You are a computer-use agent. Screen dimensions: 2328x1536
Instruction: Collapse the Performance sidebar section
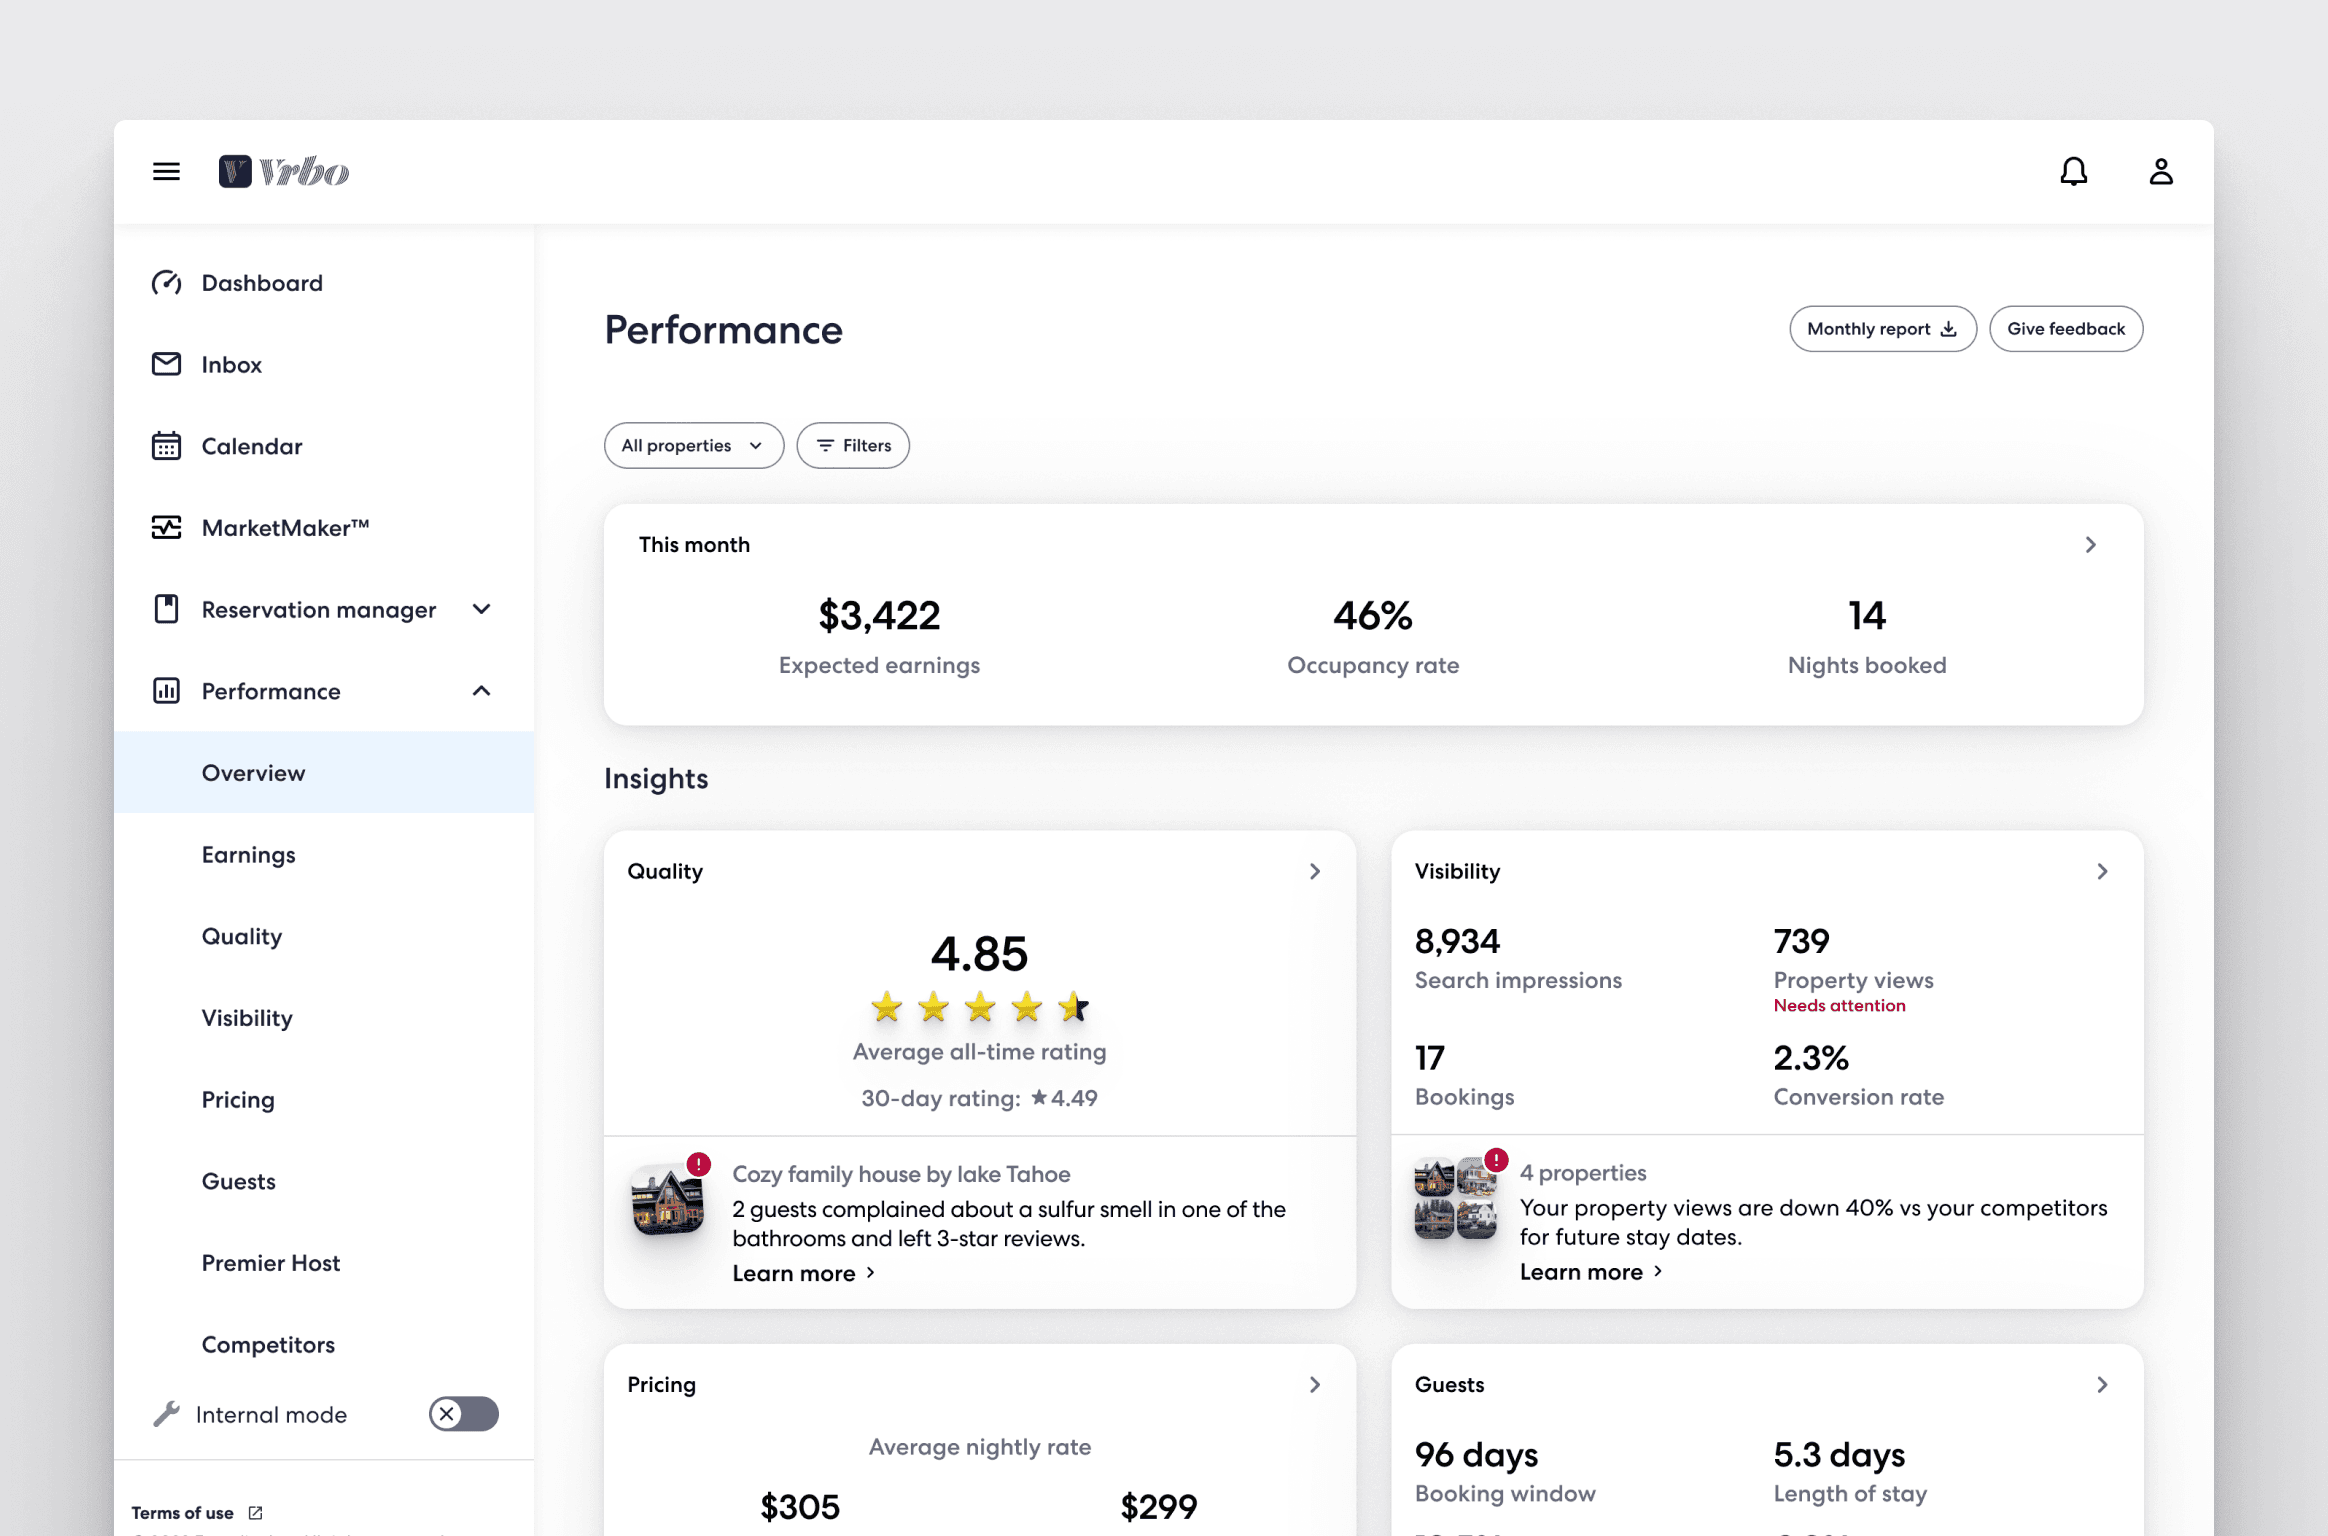tap(481, 691)
